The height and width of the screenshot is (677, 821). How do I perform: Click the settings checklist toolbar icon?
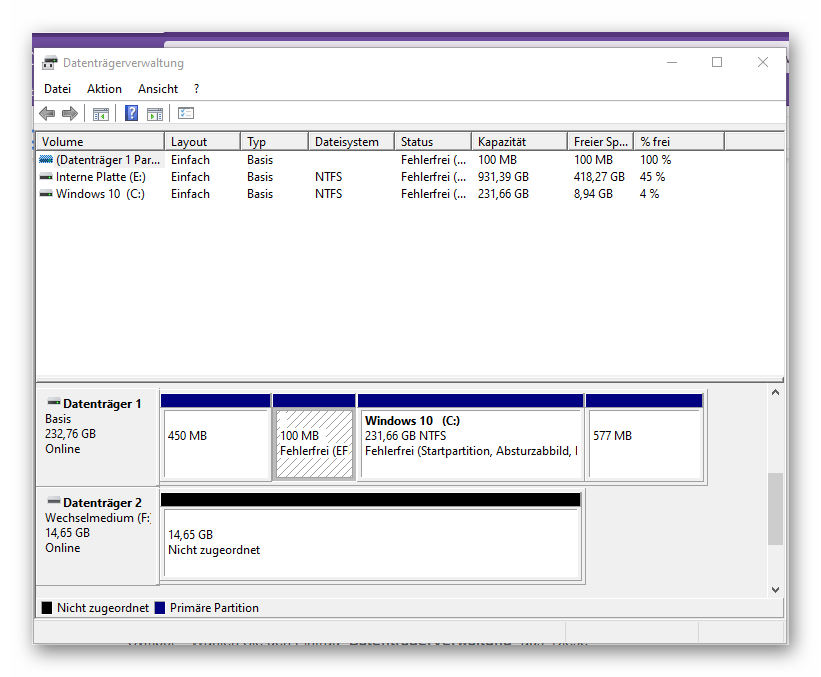186,113
